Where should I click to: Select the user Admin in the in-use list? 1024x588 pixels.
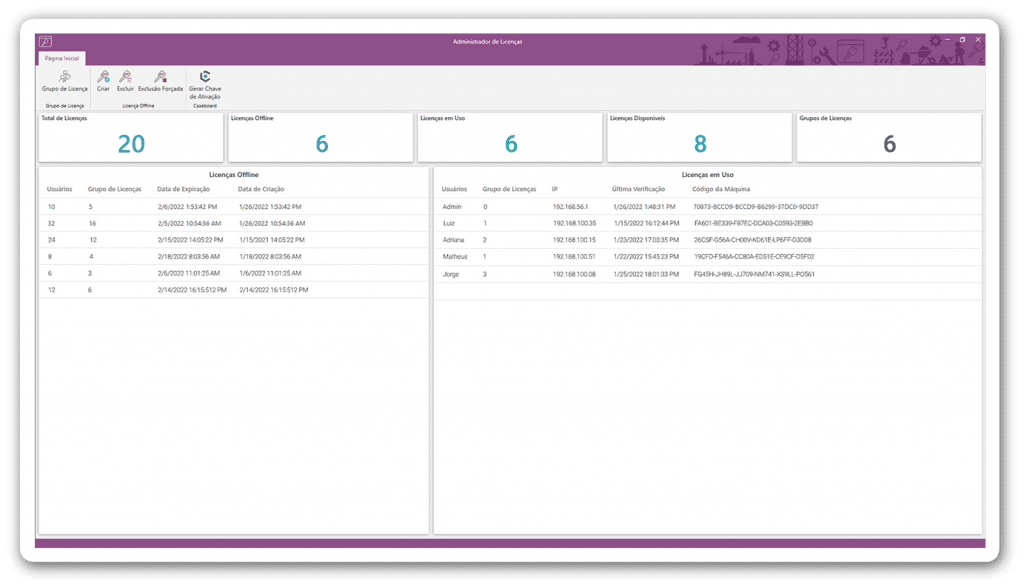click(452, 206)
